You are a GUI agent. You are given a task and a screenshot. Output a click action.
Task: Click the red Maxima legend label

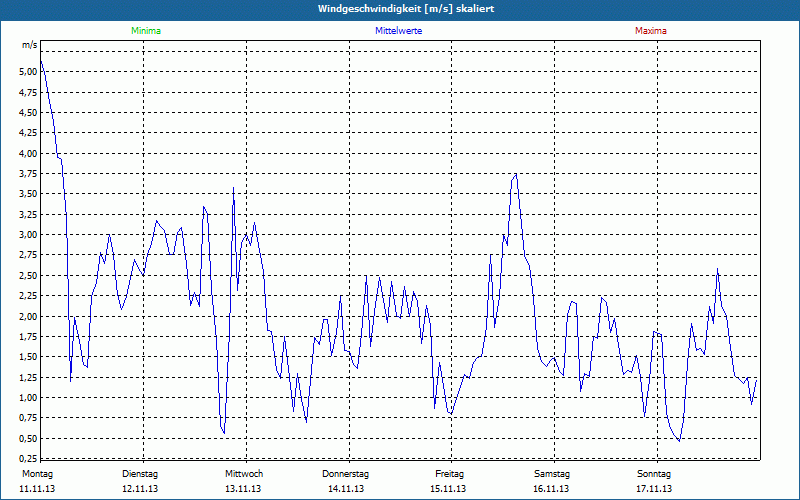click(x=651, y=31)
